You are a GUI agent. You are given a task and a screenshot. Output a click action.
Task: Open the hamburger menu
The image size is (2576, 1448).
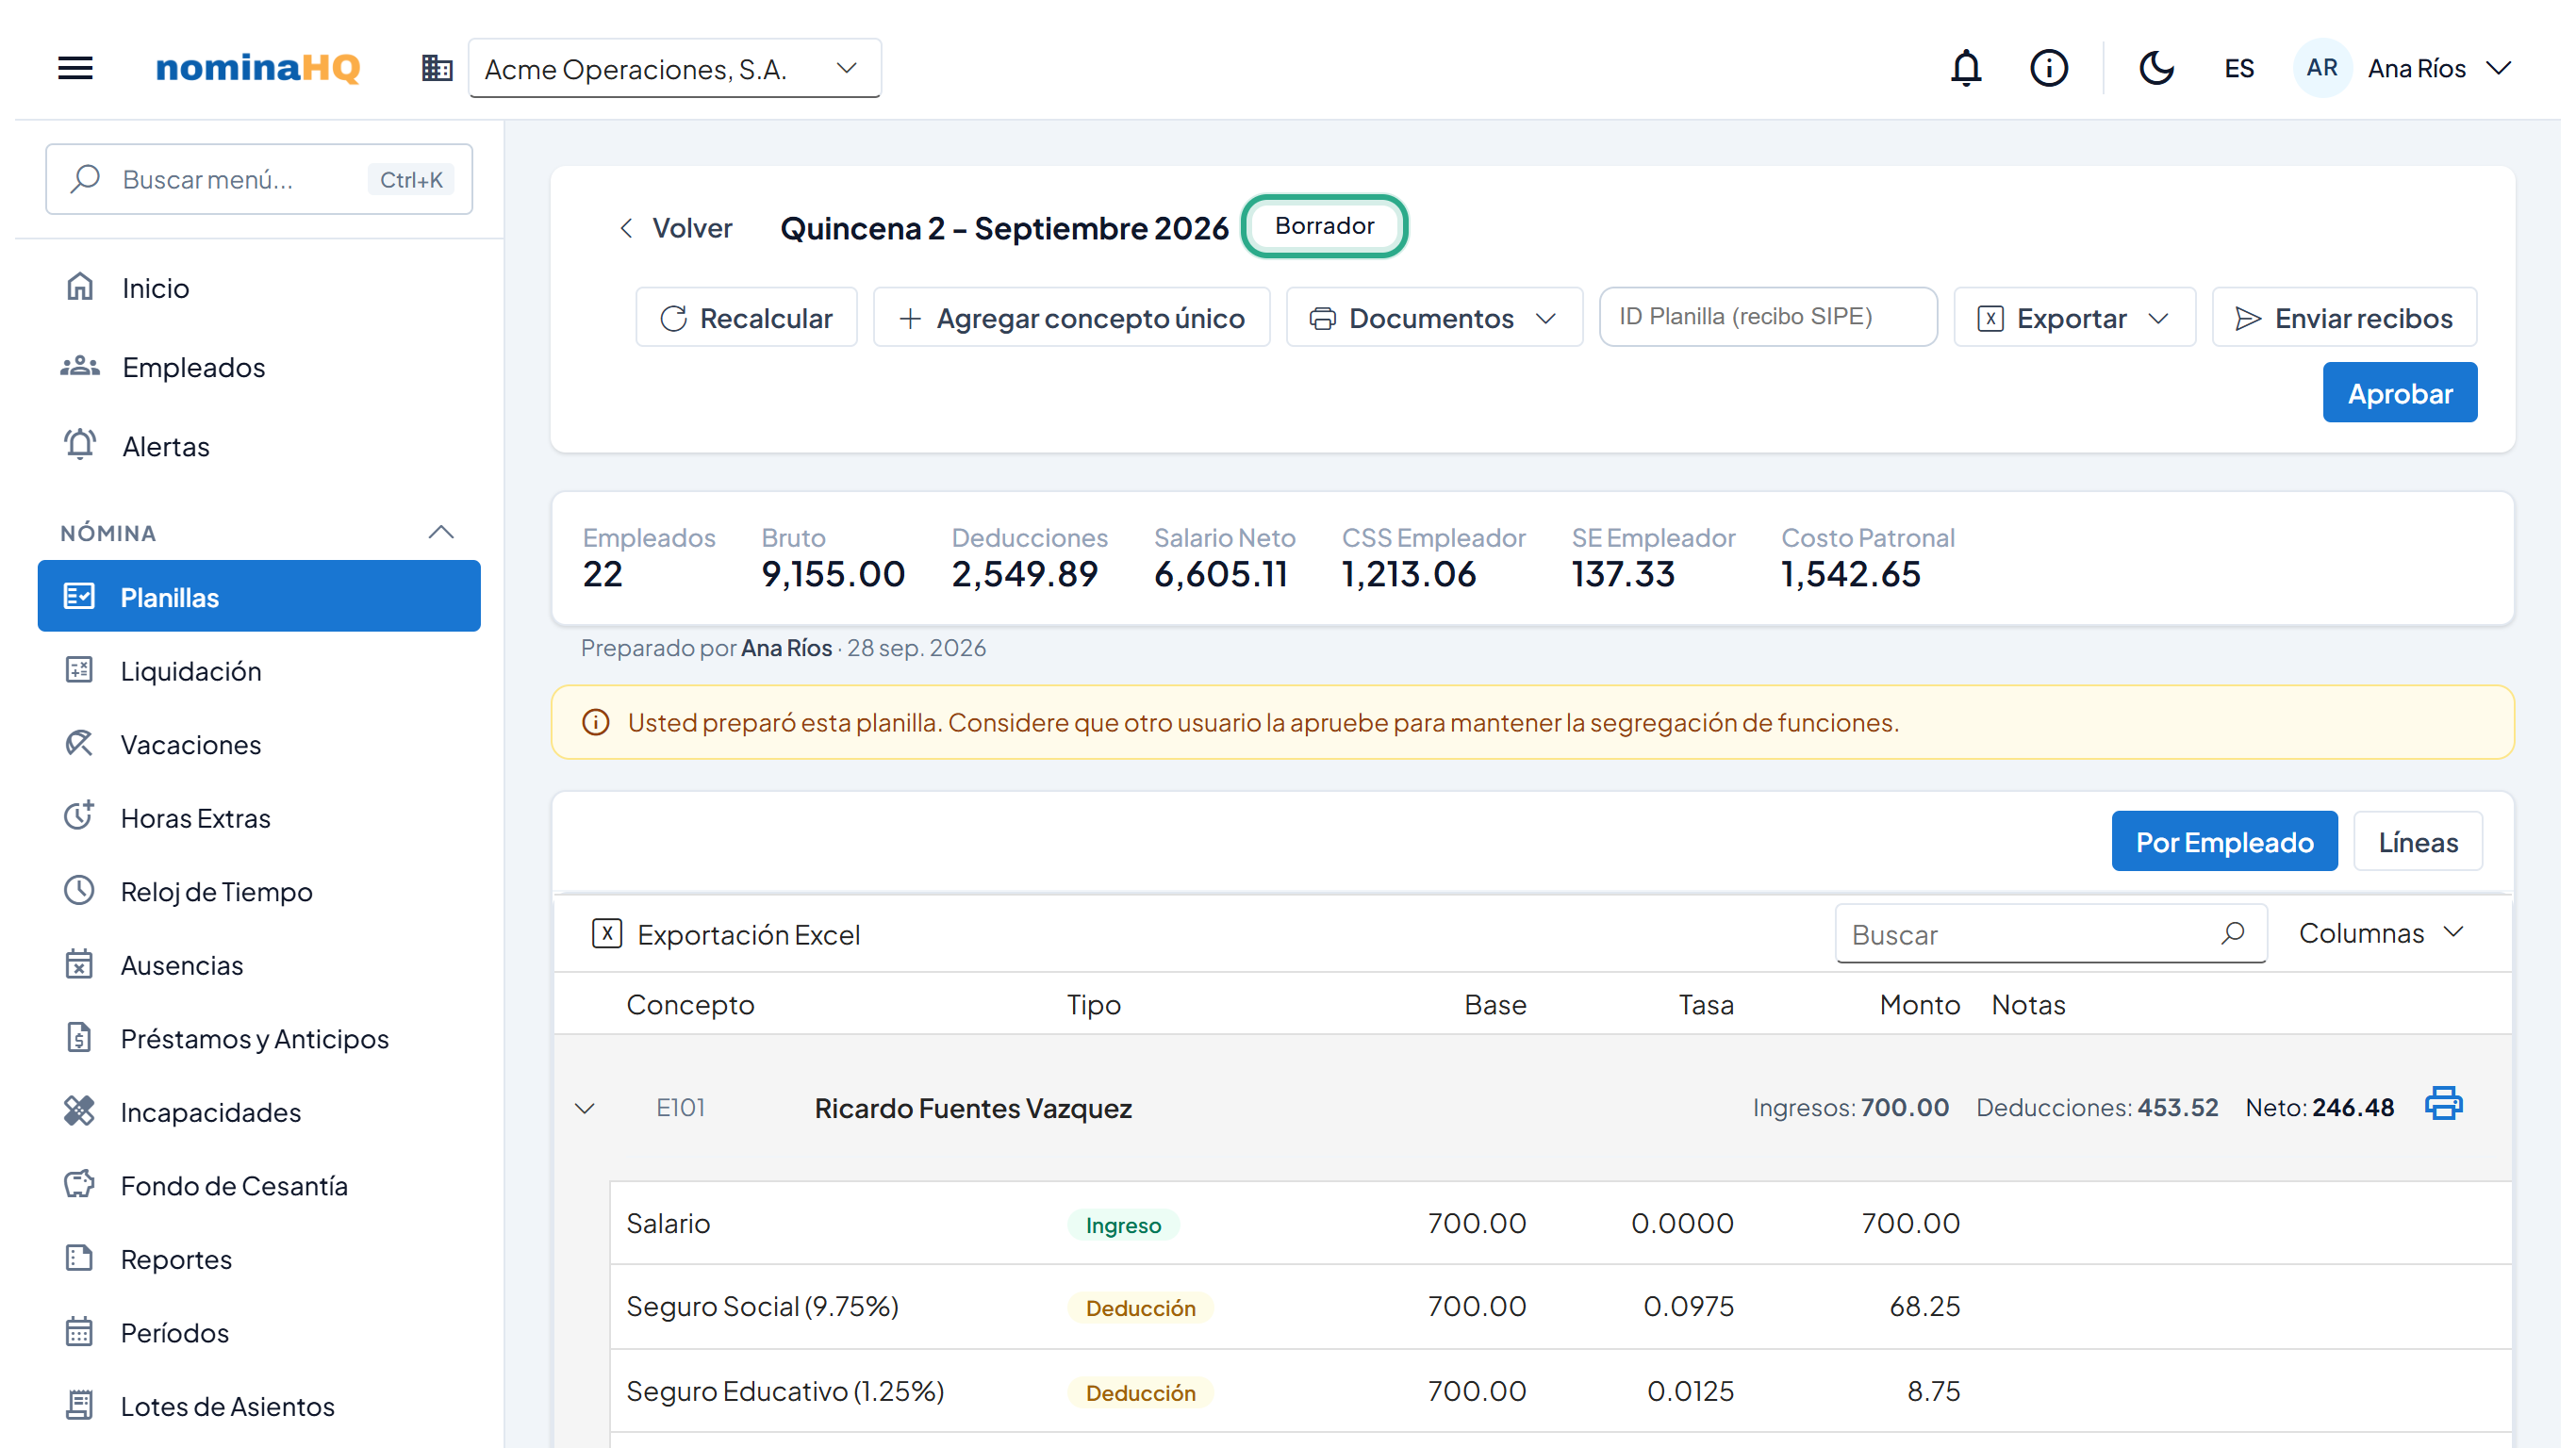[x=75, y=68]
